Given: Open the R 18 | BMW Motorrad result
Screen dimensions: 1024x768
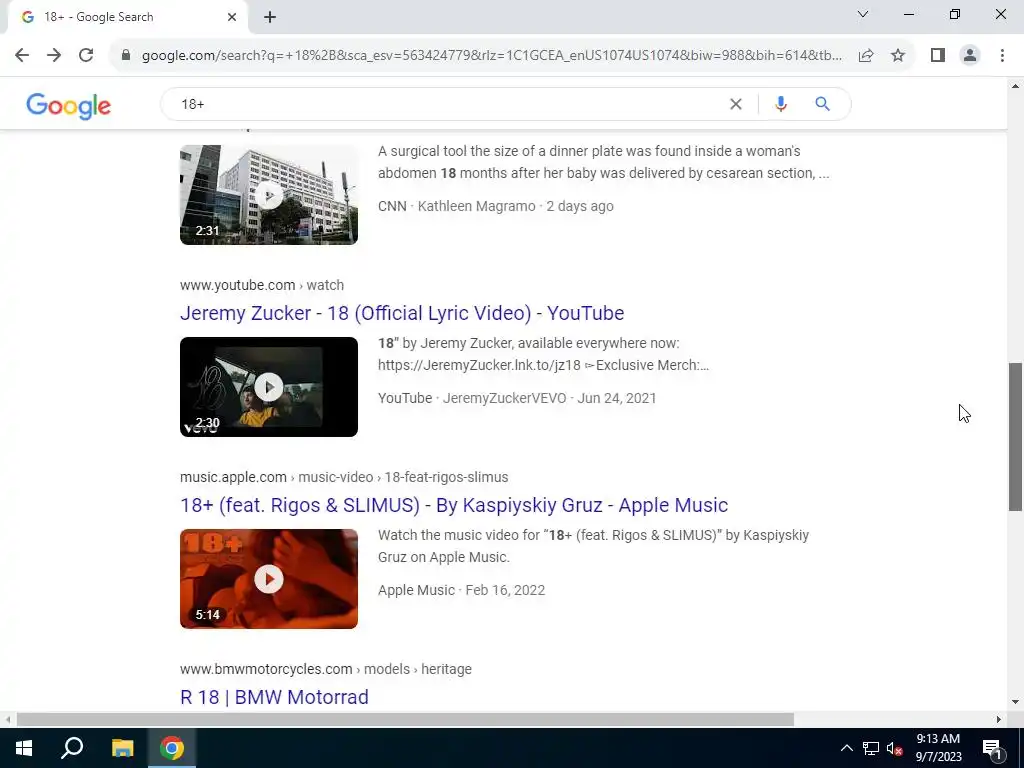Looking at the screenshot, I should click(274, 697).
